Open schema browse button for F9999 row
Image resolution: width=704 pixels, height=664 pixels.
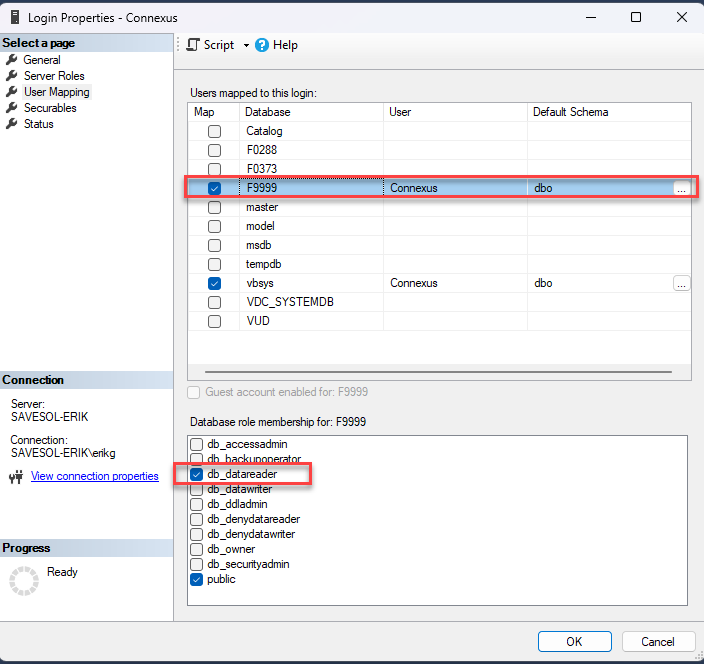(x=681, y=188)
